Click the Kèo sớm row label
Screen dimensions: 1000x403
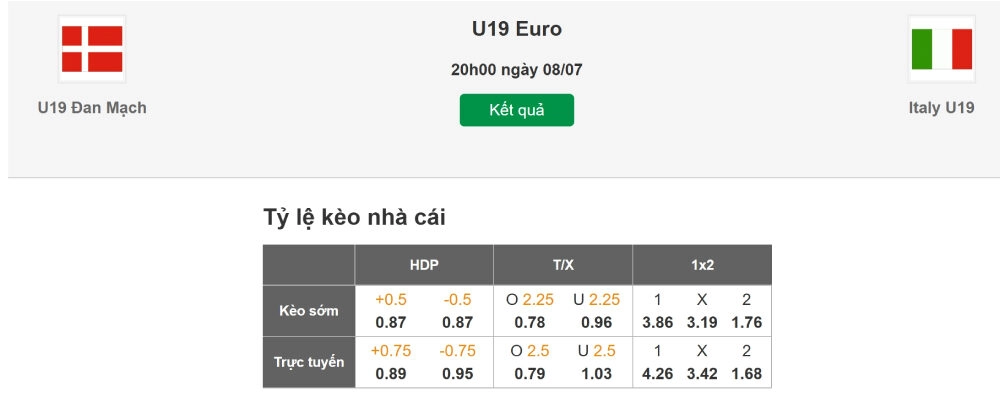point(309,311)
